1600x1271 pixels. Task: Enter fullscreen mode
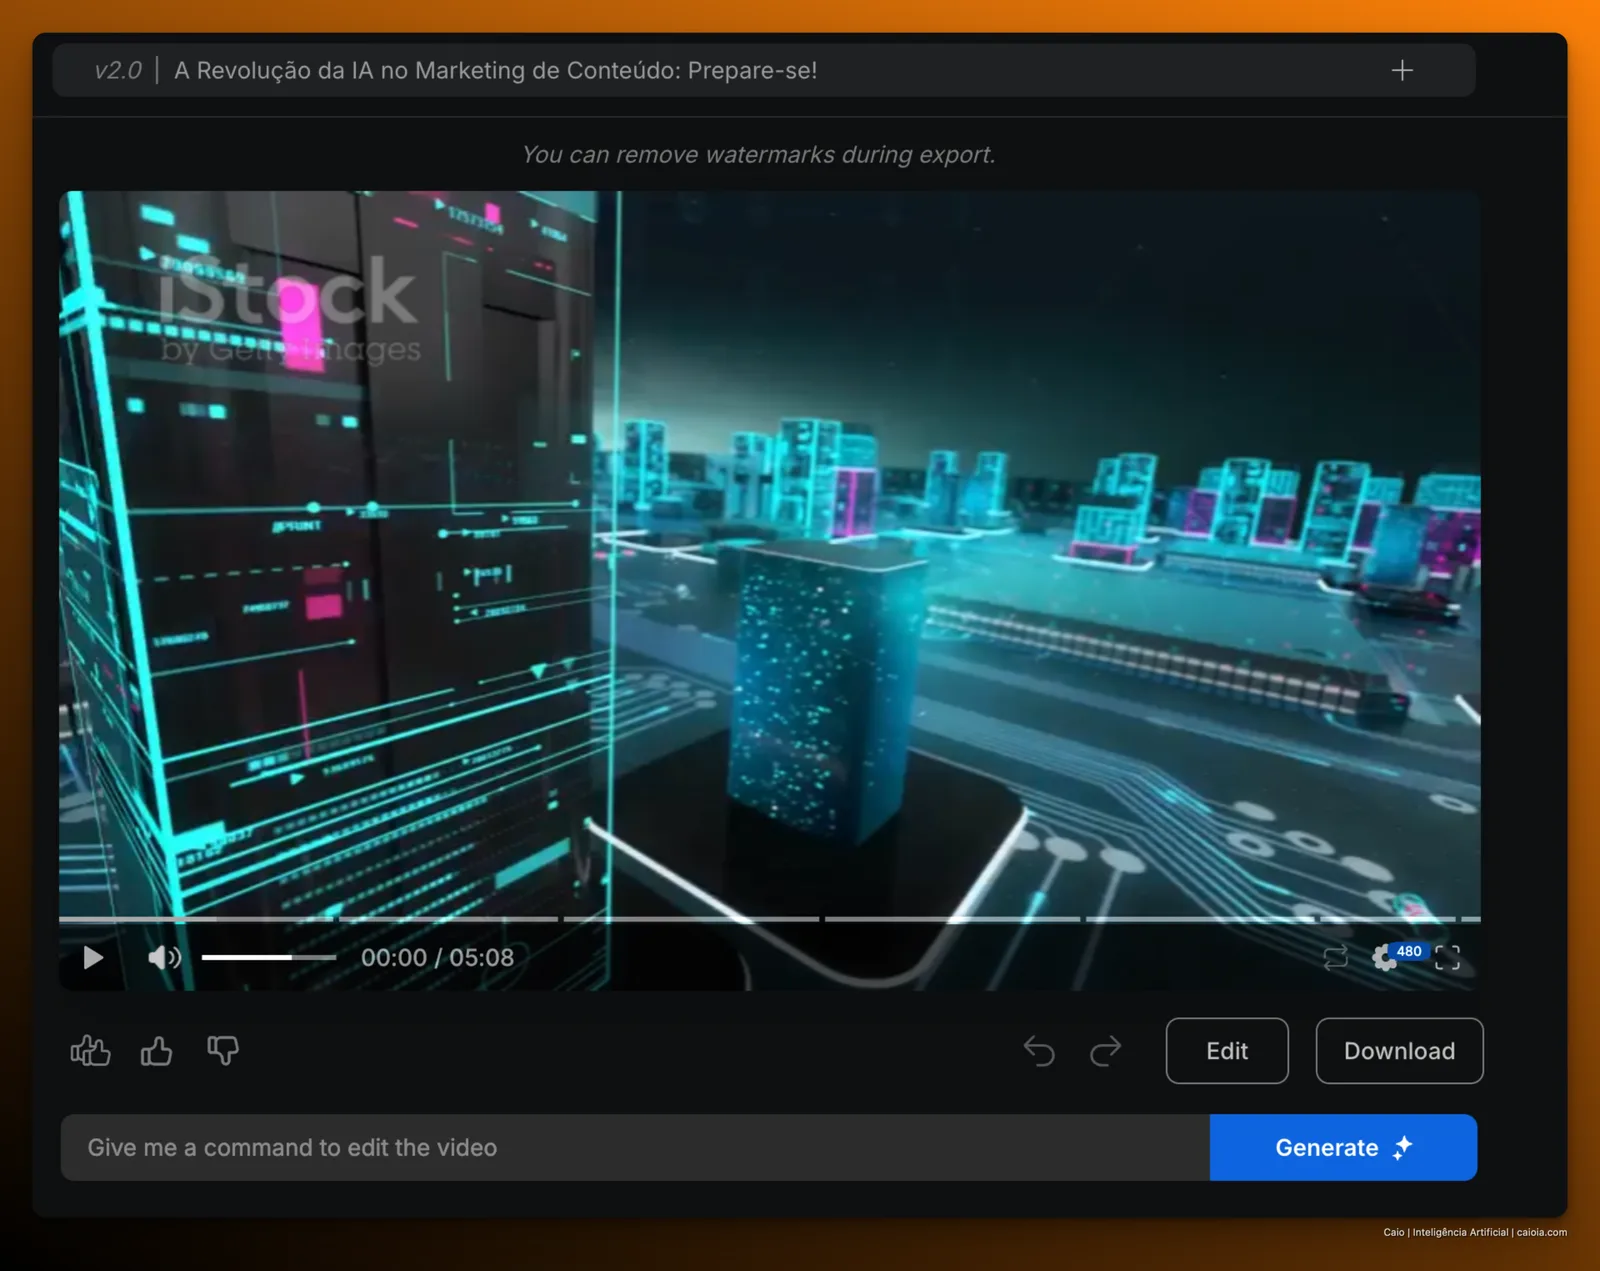tap(1447, 958)
